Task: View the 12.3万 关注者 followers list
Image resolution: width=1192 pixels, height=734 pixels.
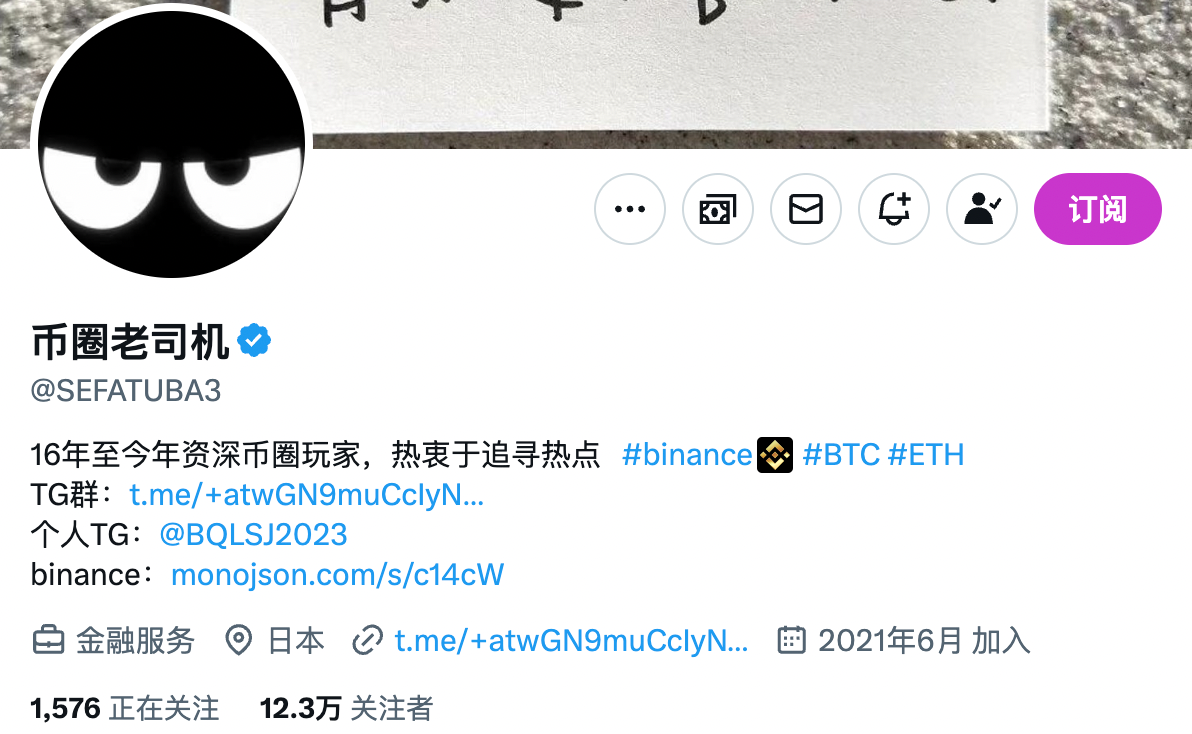Action: 347,708
